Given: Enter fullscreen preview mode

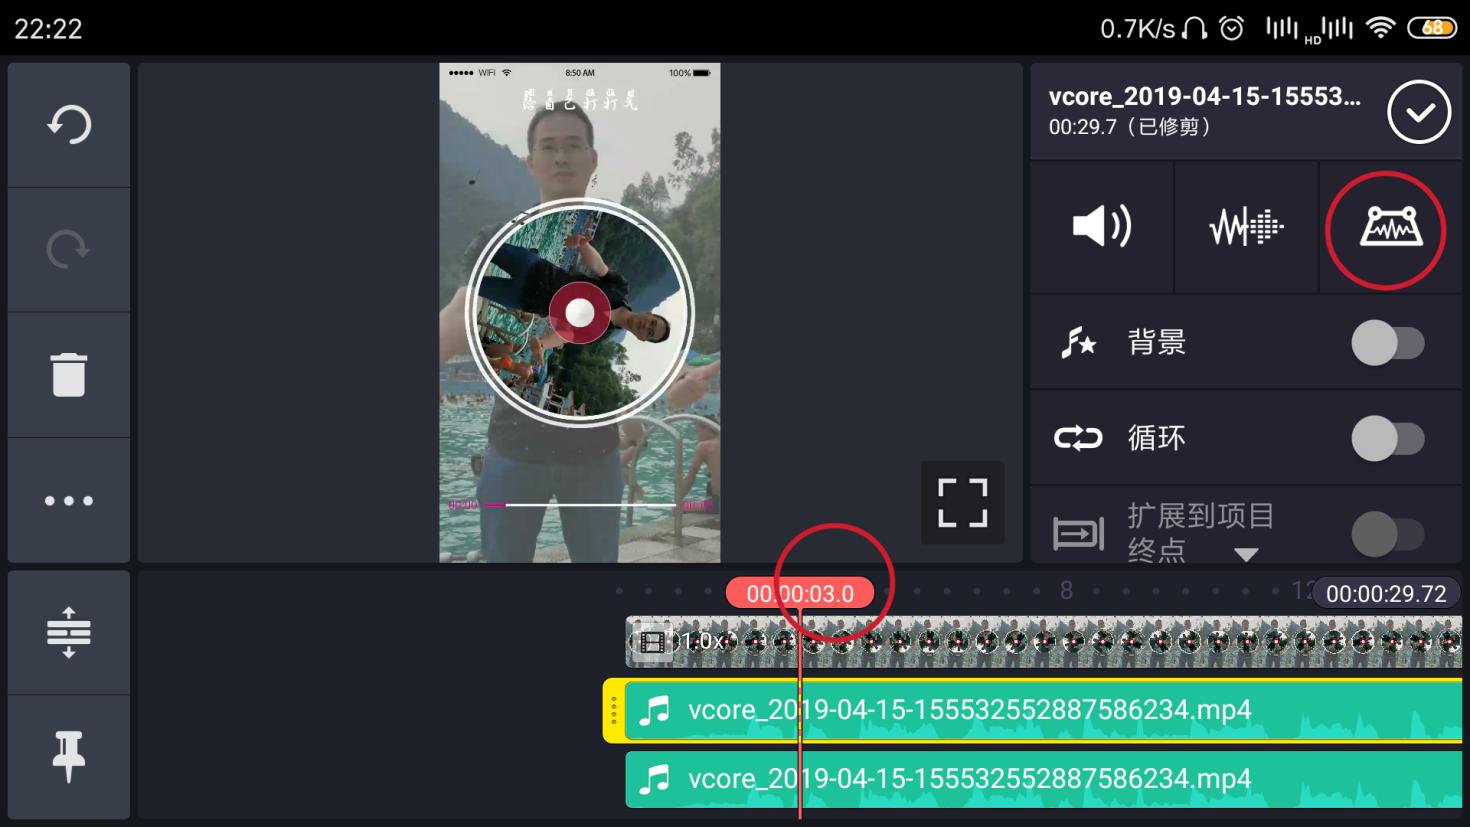Looking at the screenshot, I should pyautogui.click(x=961, y=502).
